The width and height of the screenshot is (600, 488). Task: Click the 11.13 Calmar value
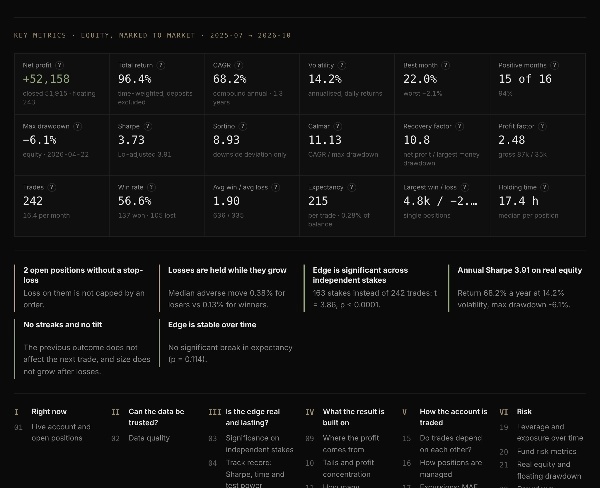click(325, 140)
